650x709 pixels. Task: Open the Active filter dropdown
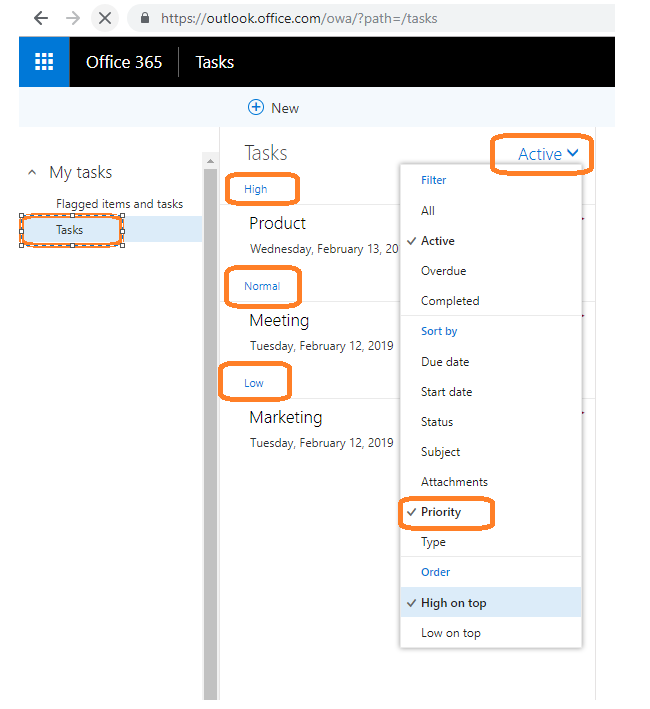[x=548, y=154]
